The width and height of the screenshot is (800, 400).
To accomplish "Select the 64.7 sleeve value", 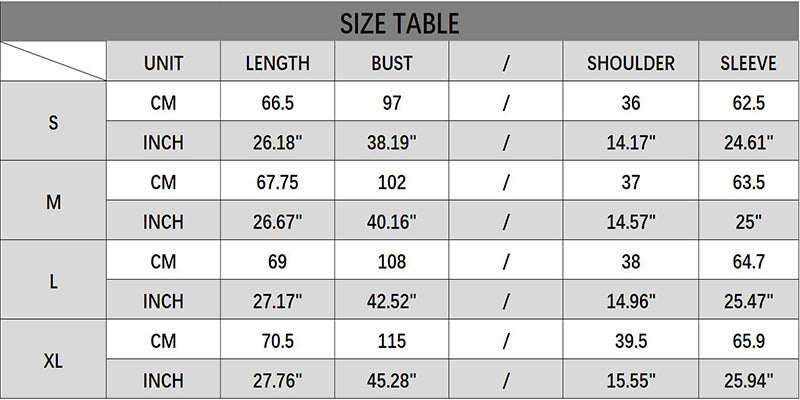I will [748, 262].
